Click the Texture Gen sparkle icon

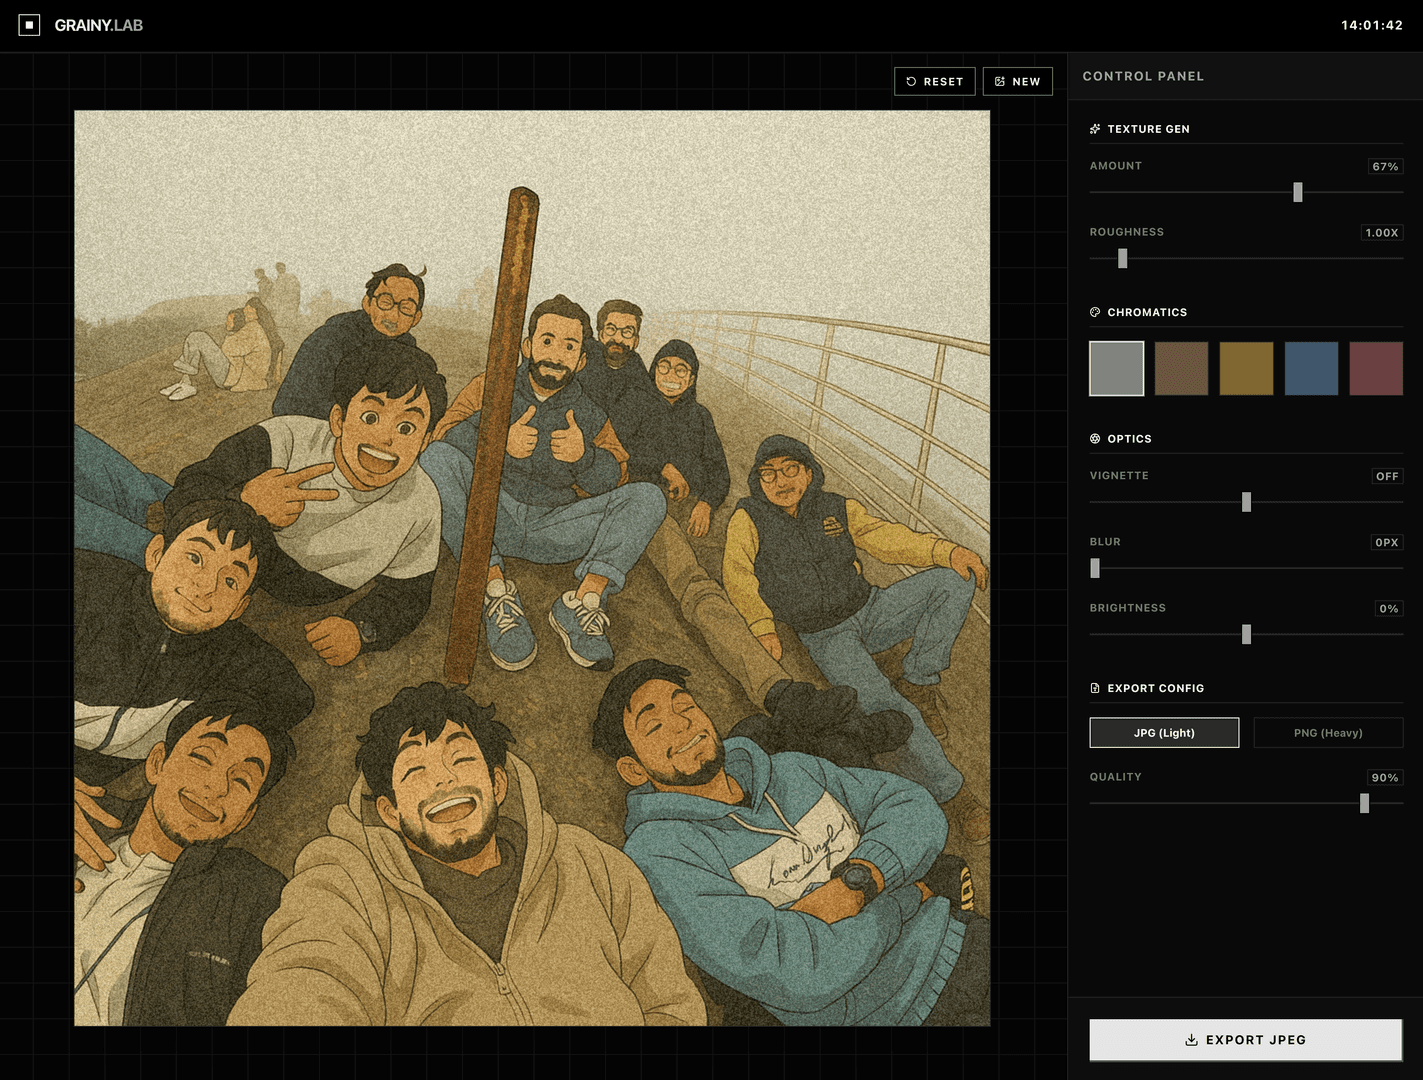pos(1094,128)
